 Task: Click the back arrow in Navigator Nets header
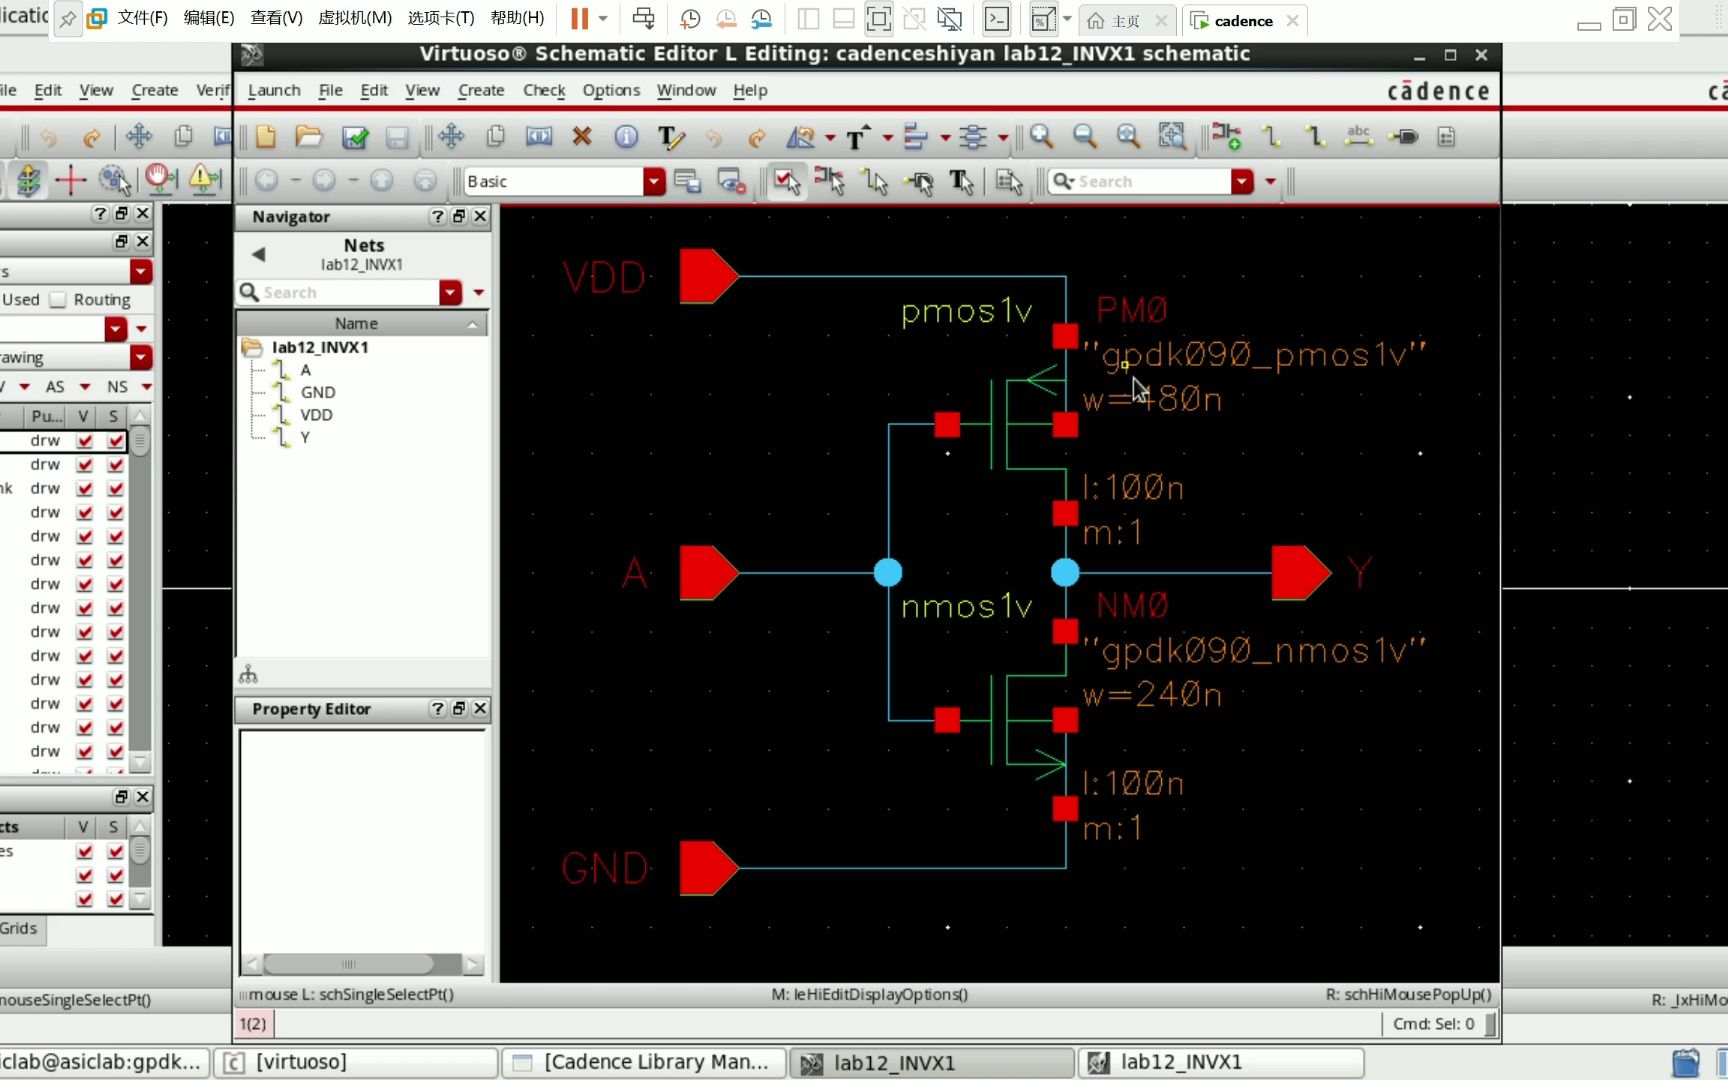pyautogui.click(x=259, y=254)
